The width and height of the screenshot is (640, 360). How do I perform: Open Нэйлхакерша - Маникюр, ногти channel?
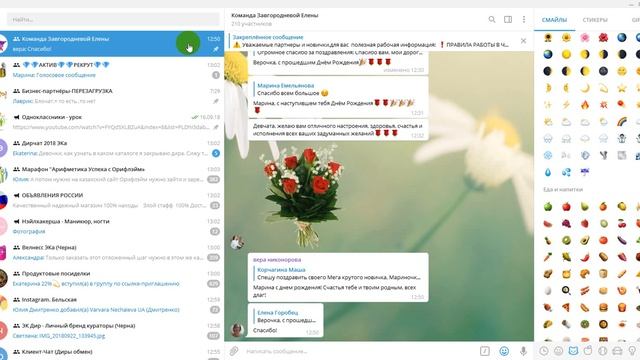click(x=112, y=227)
